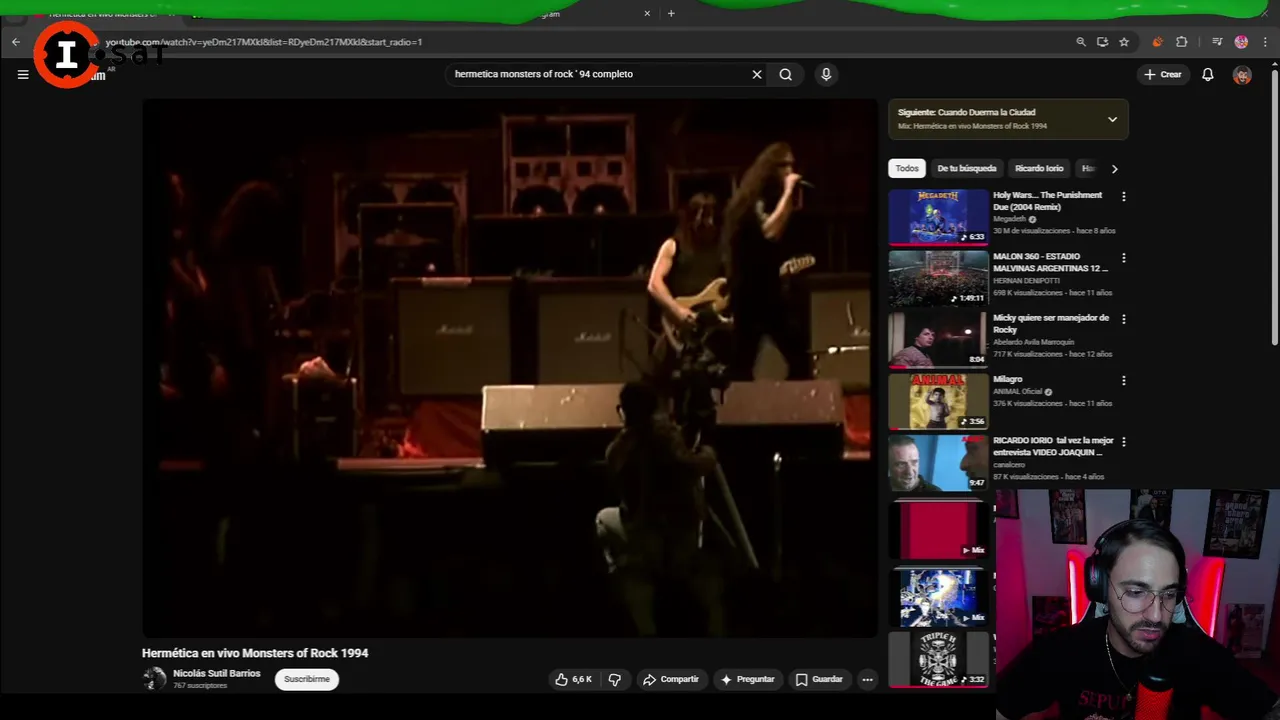The height and width of the screenshot is (720, 1280).
Task: Open the Nicolás Sutil Barrios channel name
Action: pyautogui.click(x=216, y=674)
